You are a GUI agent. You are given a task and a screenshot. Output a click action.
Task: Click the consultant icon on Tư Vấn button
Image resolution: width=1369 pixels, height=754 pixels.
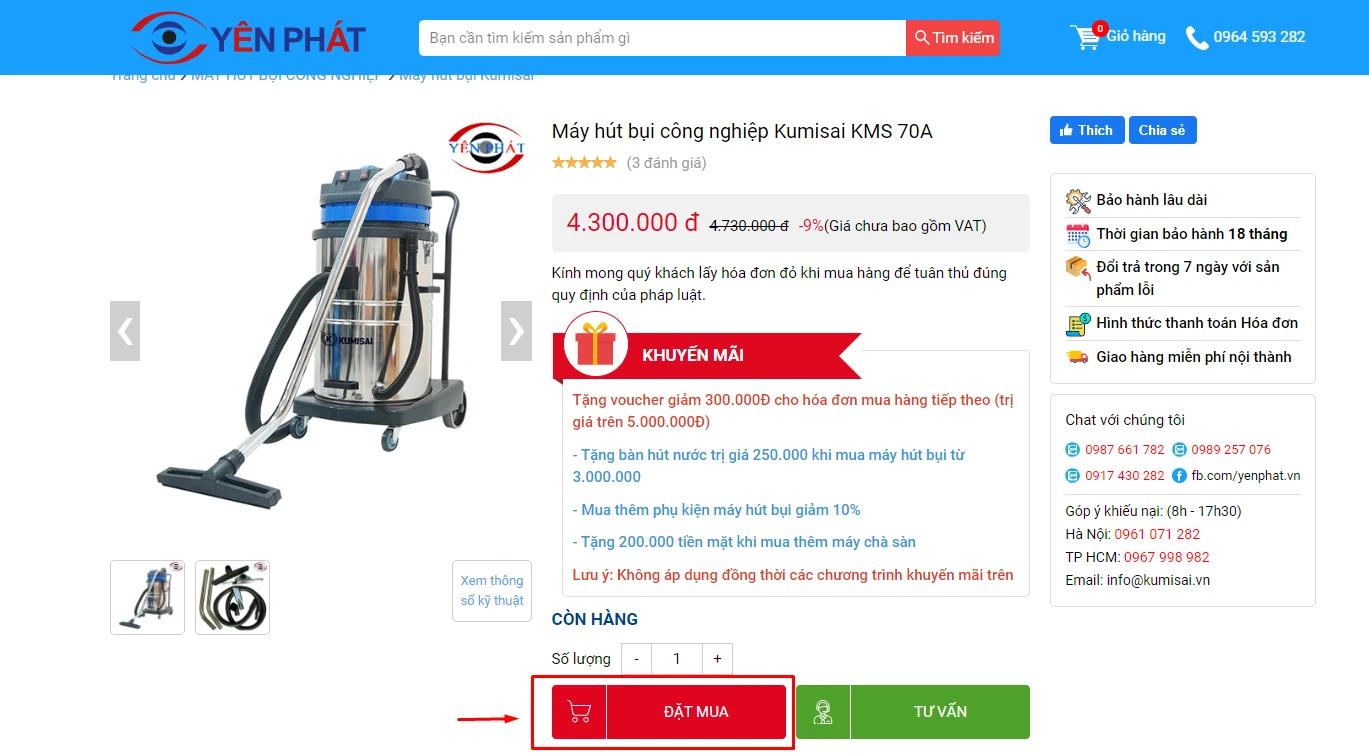(823, 712)
